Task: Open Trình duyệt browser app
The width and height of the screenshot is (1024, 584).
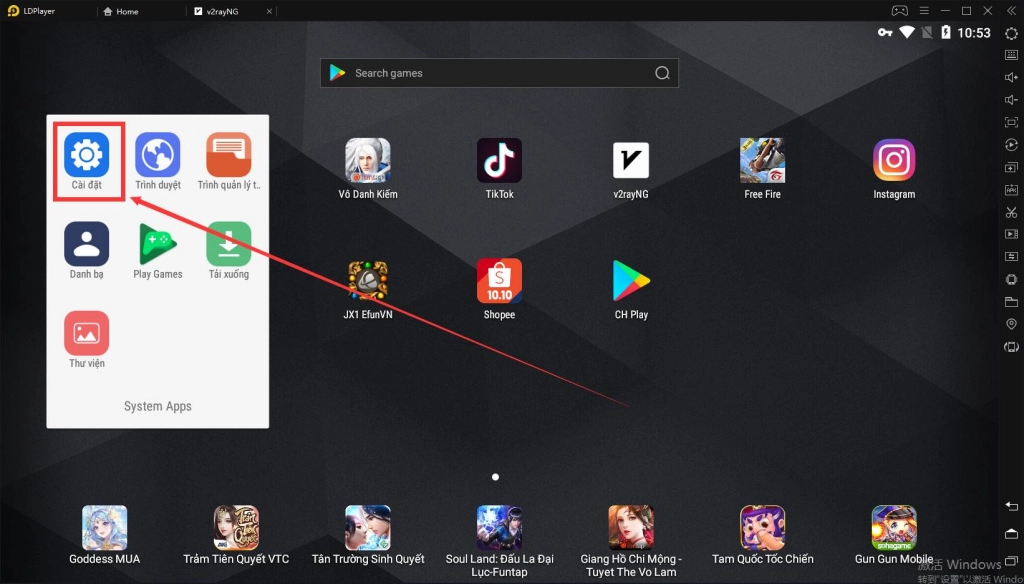Action: [158, 156]
